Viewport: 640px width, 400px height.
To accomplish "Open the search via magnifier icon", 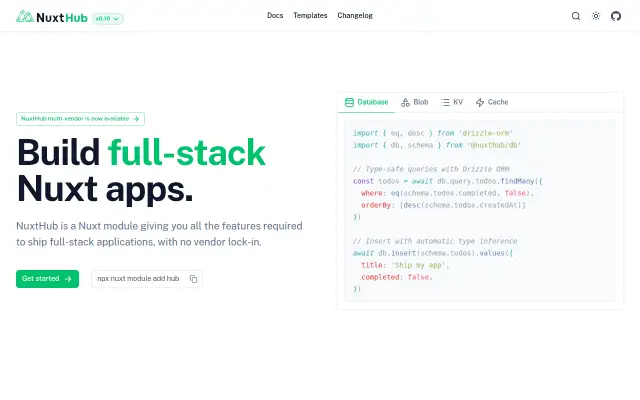I will pyautogui.click(x=576, y=16).
